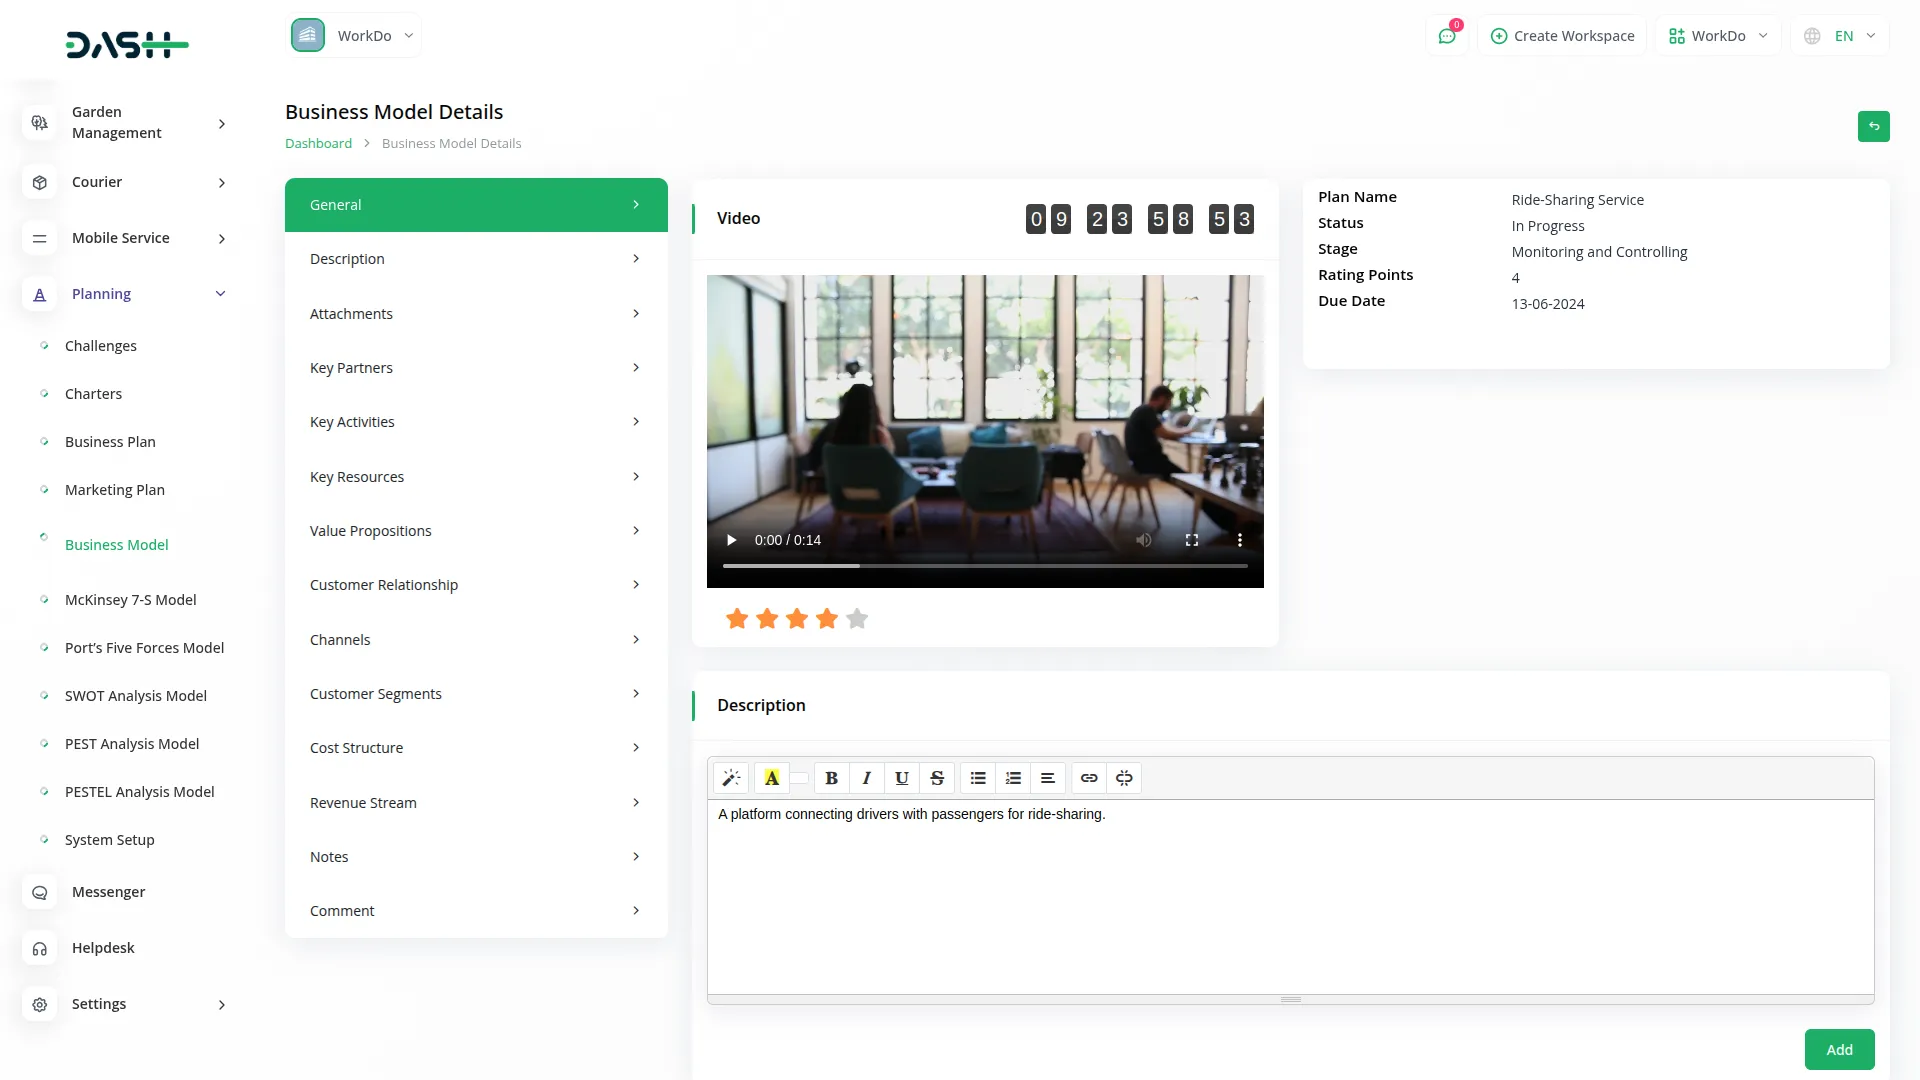Open the chat messages icon in header
The image size is (1920, 1080).
coord(1446,36)
